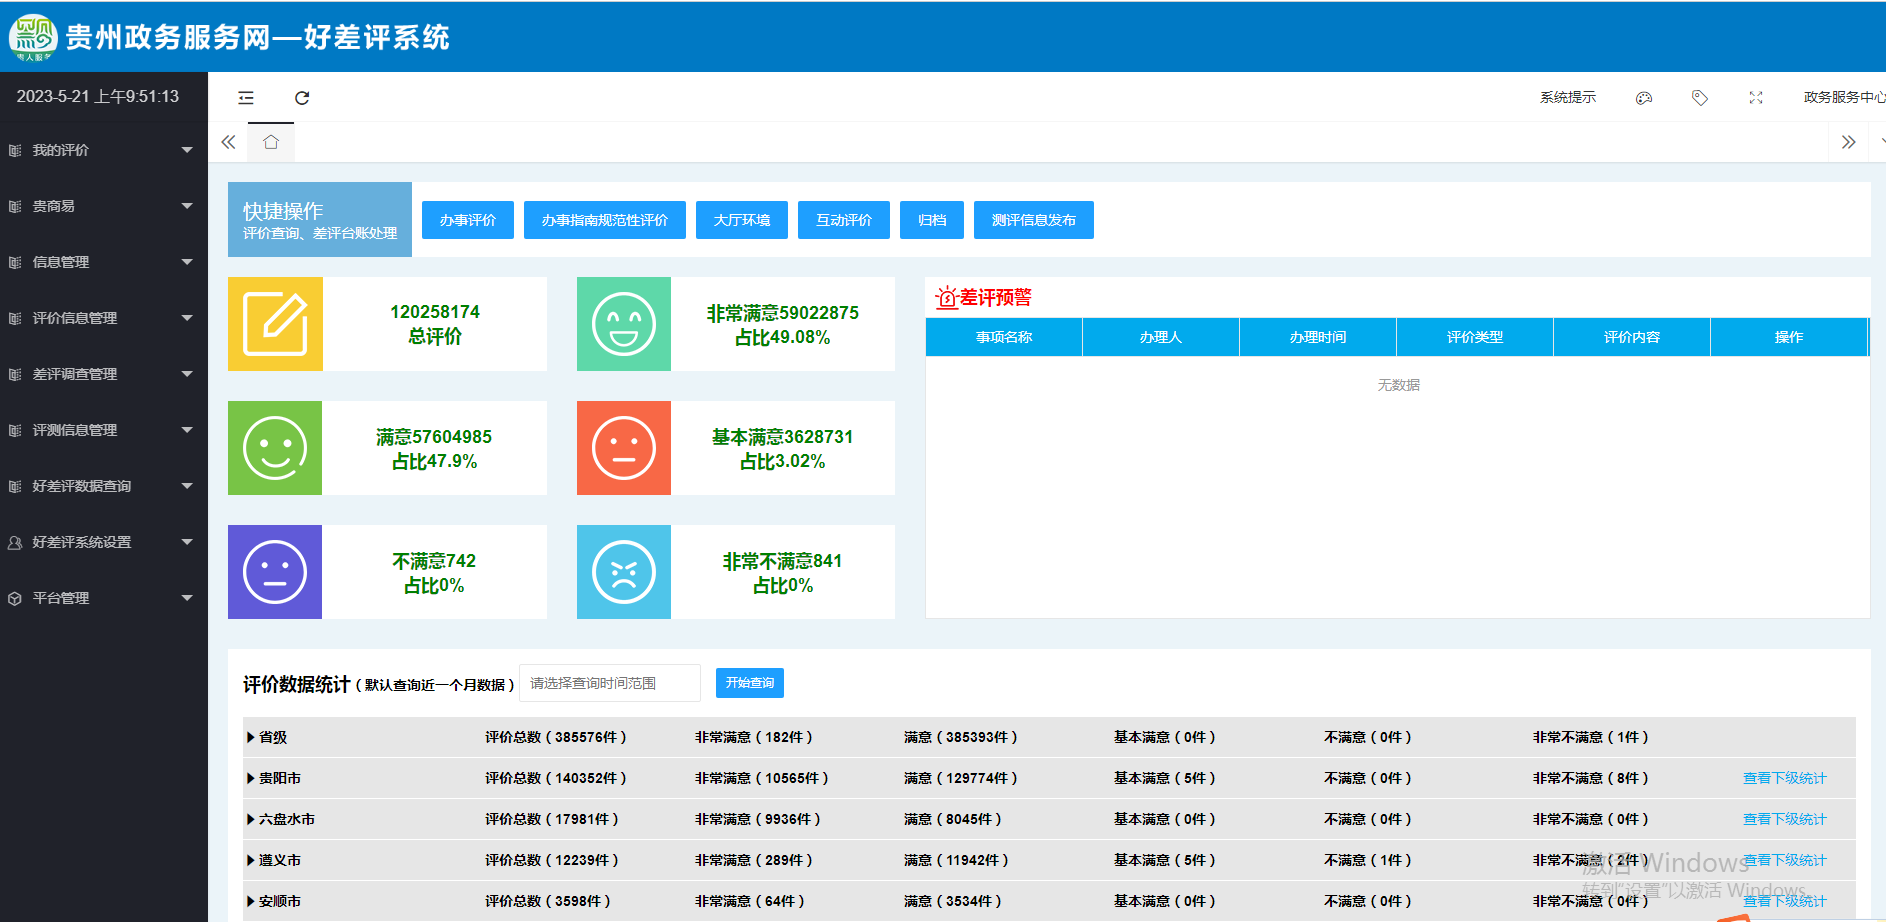Expand the 贵阳市 tree row triangle

(251, 778)
